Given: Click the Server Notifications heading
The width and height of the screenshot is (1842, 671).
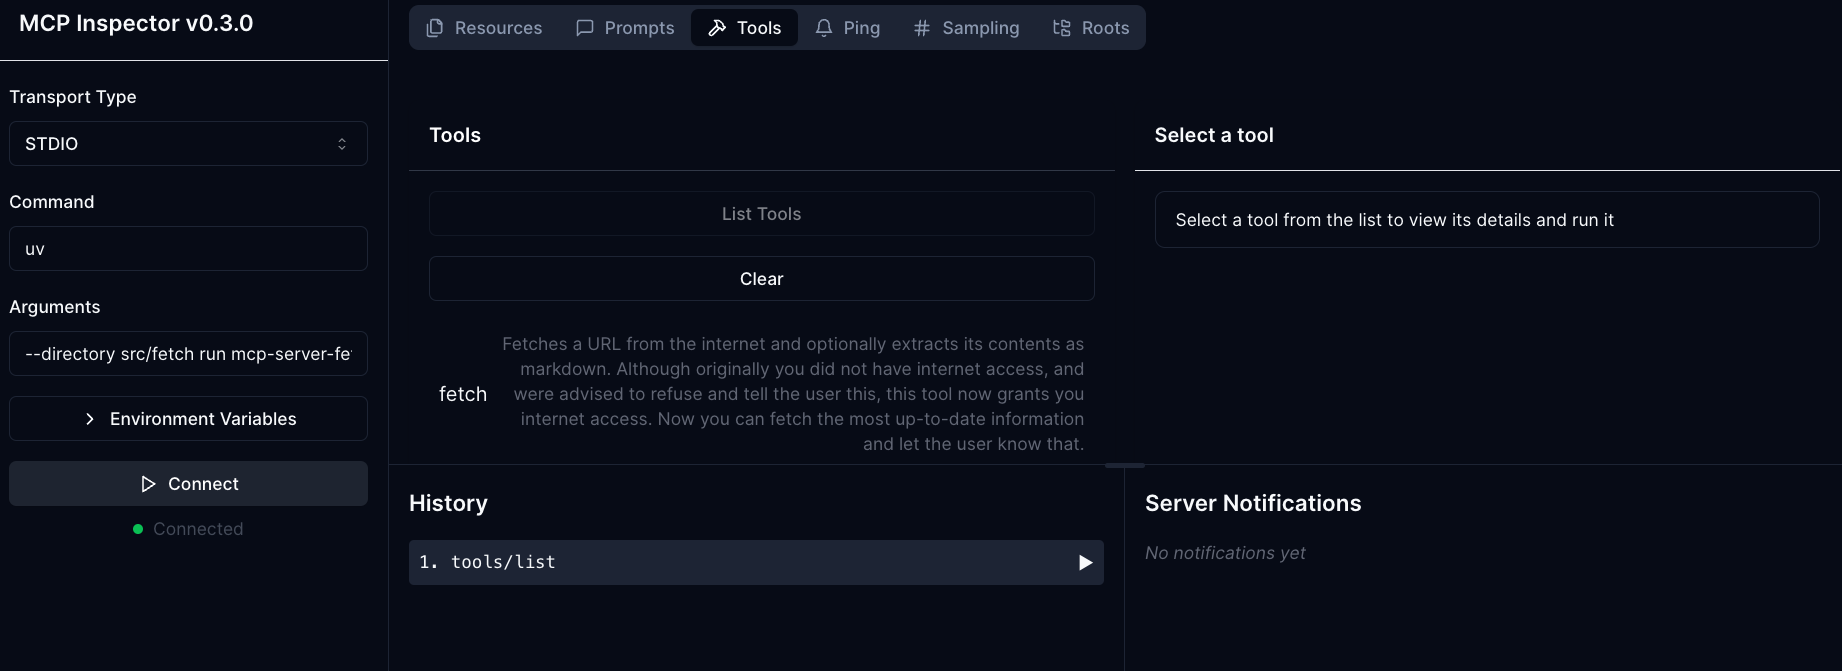Looking at the screenshot, I should (x=1253, y=503).
